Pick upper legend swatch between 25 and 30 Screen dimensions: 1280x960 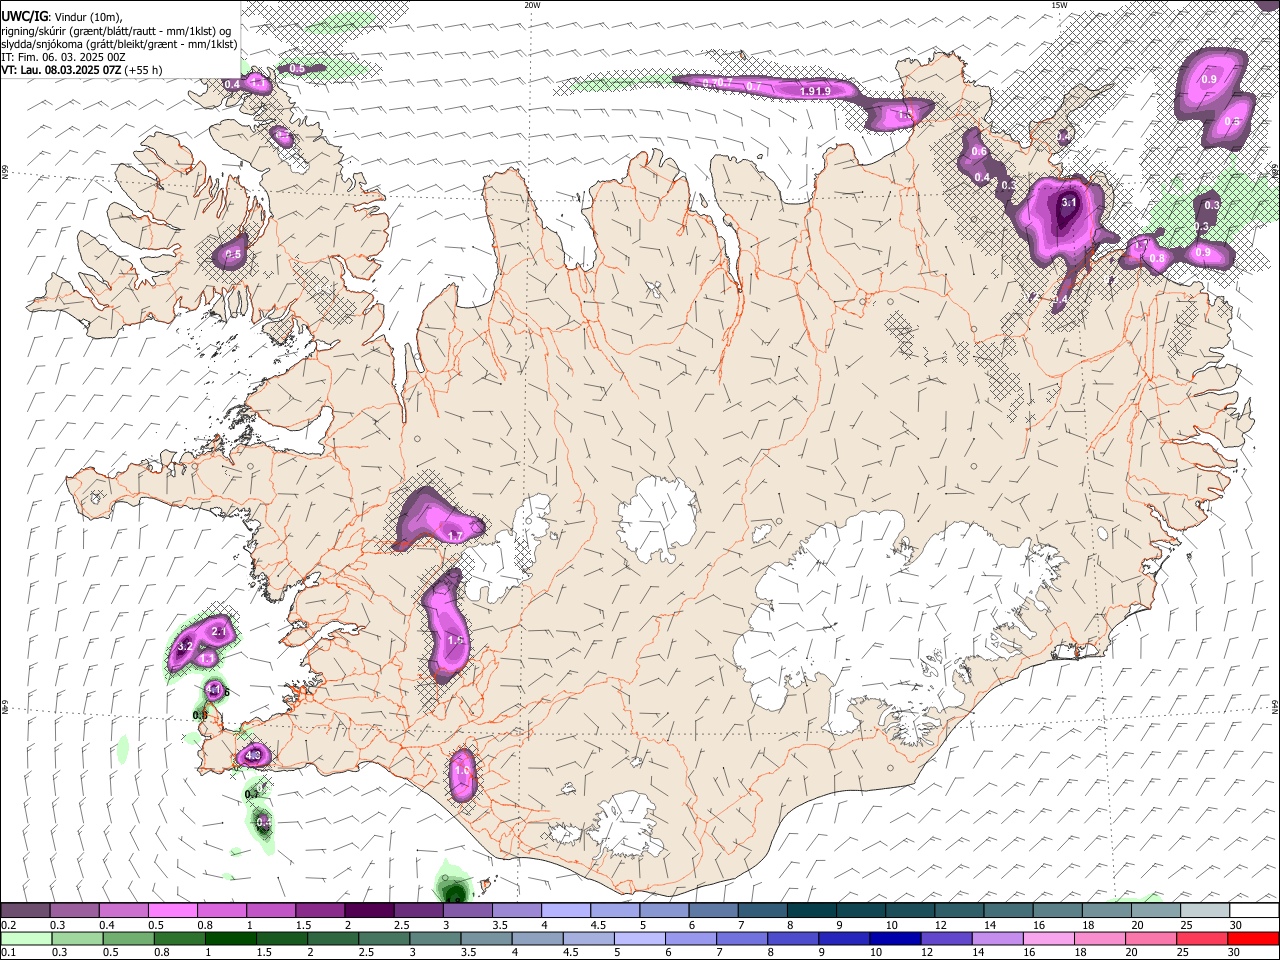pos(1206,911)
